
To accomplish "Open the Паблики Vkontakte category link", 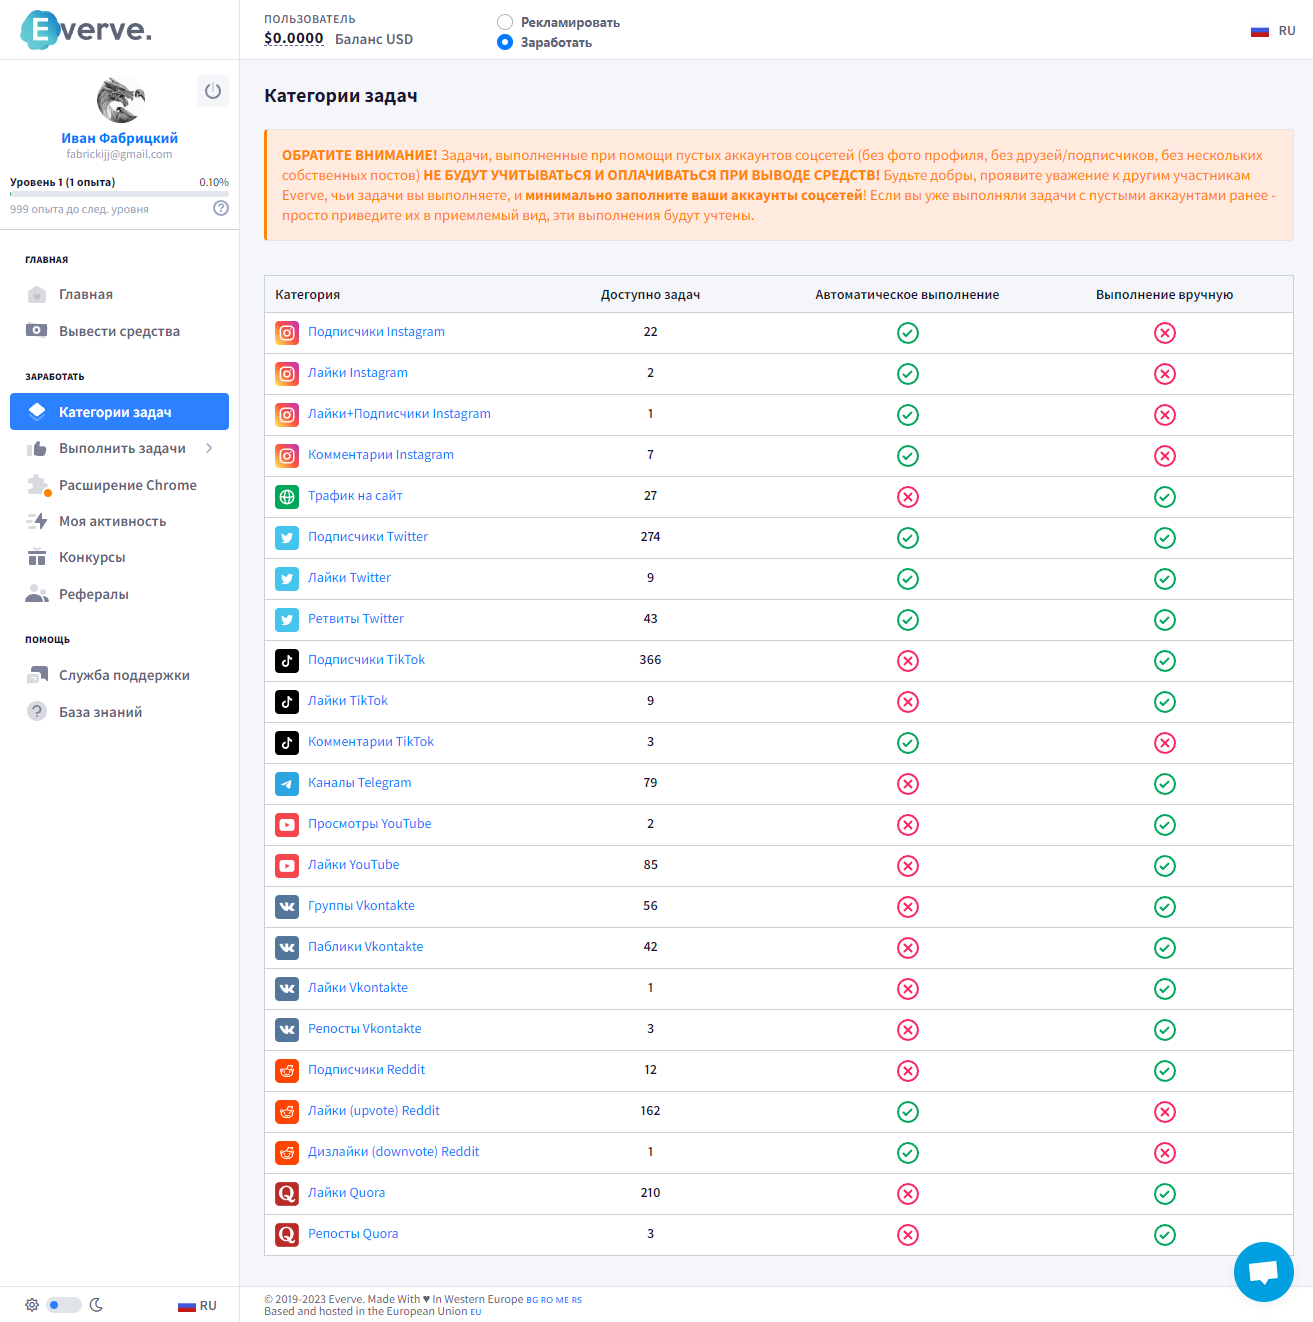I will click(x=366, y=947).
